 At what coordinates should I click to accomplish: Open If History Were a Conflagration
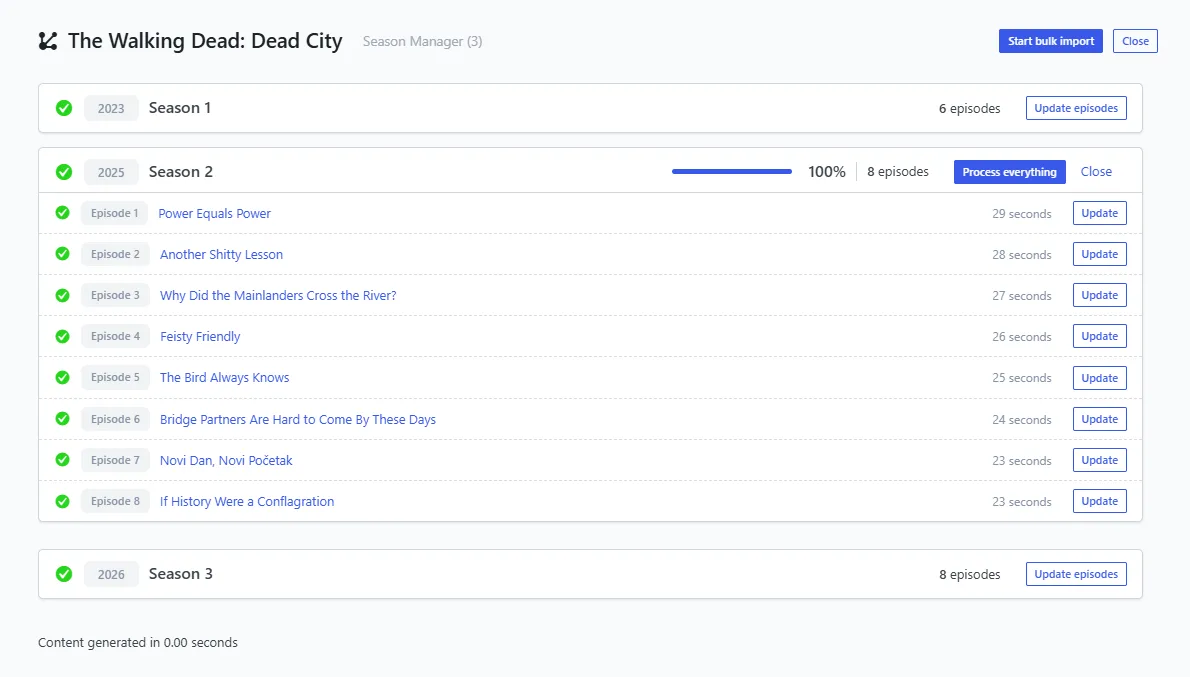(247, 501)
